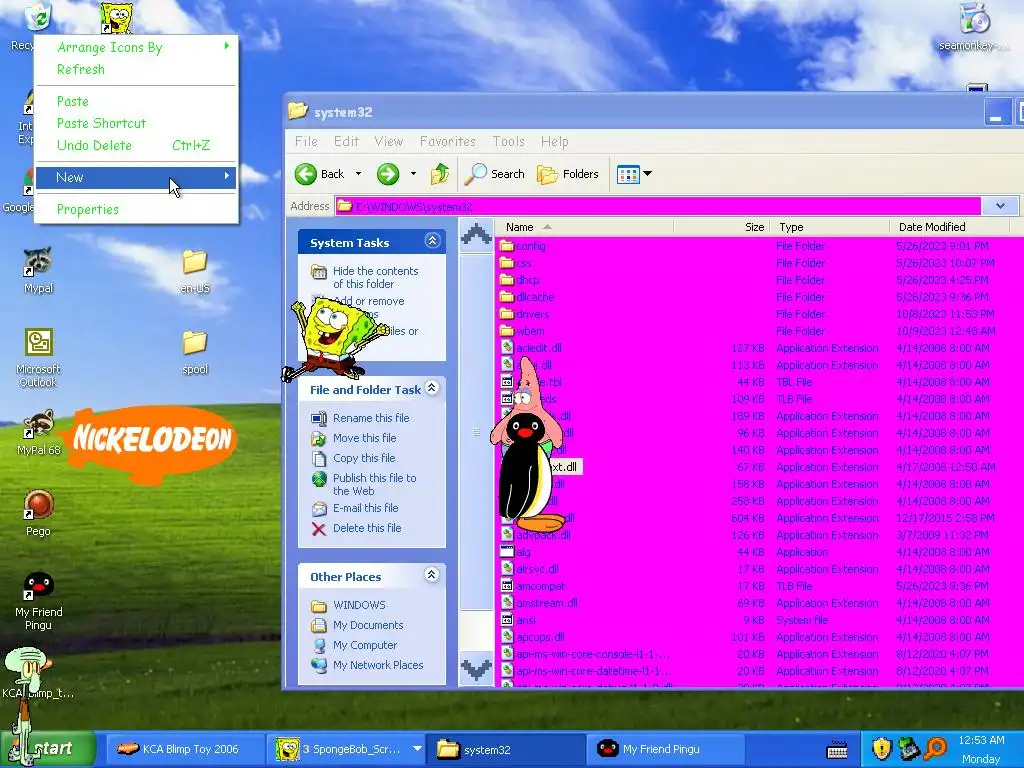Image resolution: width=1024 pixels, height=768 pixels.
Task: Click the up arrow of side scrollbar
Action: tap(476, 234)
